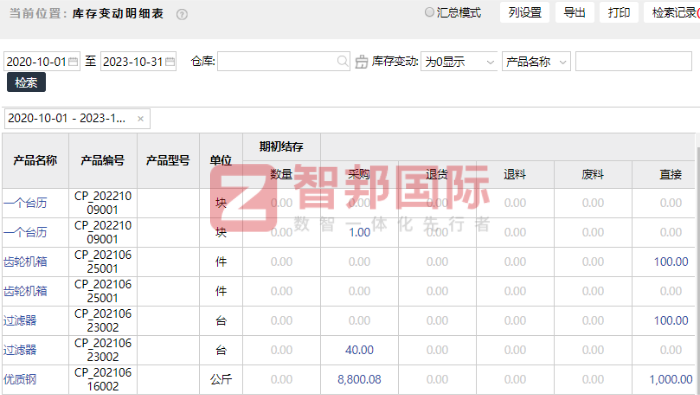Viewport: 700px width, 395px height.
Task: Enable 汇总模式 summary mode radio
Action: tap(429, 12)
